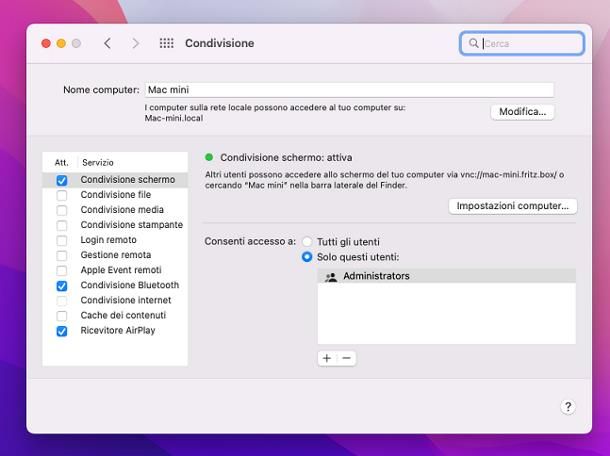Click the Att. column header
610x456 pixels.
pos(61,163)
